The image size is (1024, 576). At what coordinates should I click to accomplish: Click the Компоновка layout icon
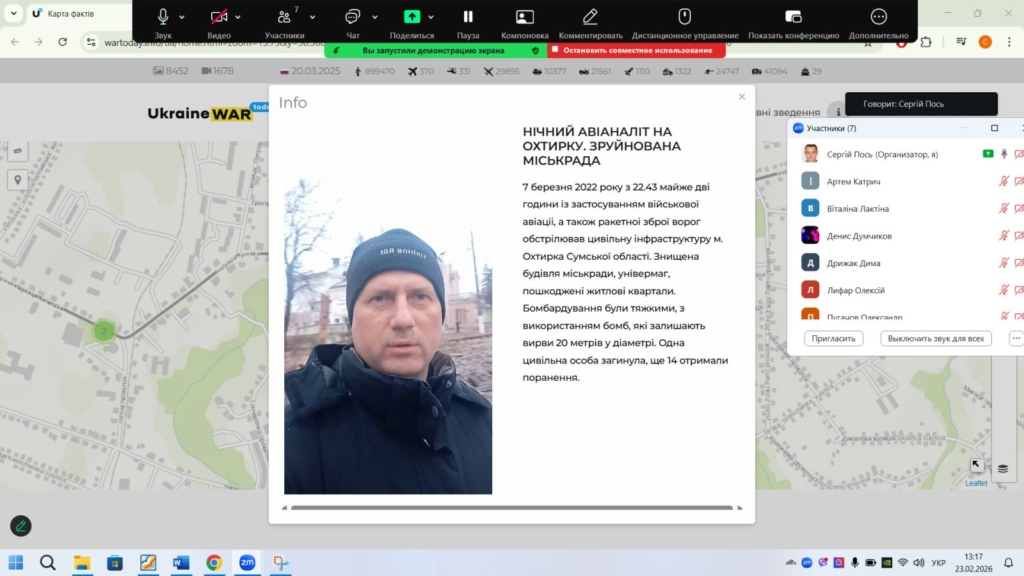click(x=524, y=17)
